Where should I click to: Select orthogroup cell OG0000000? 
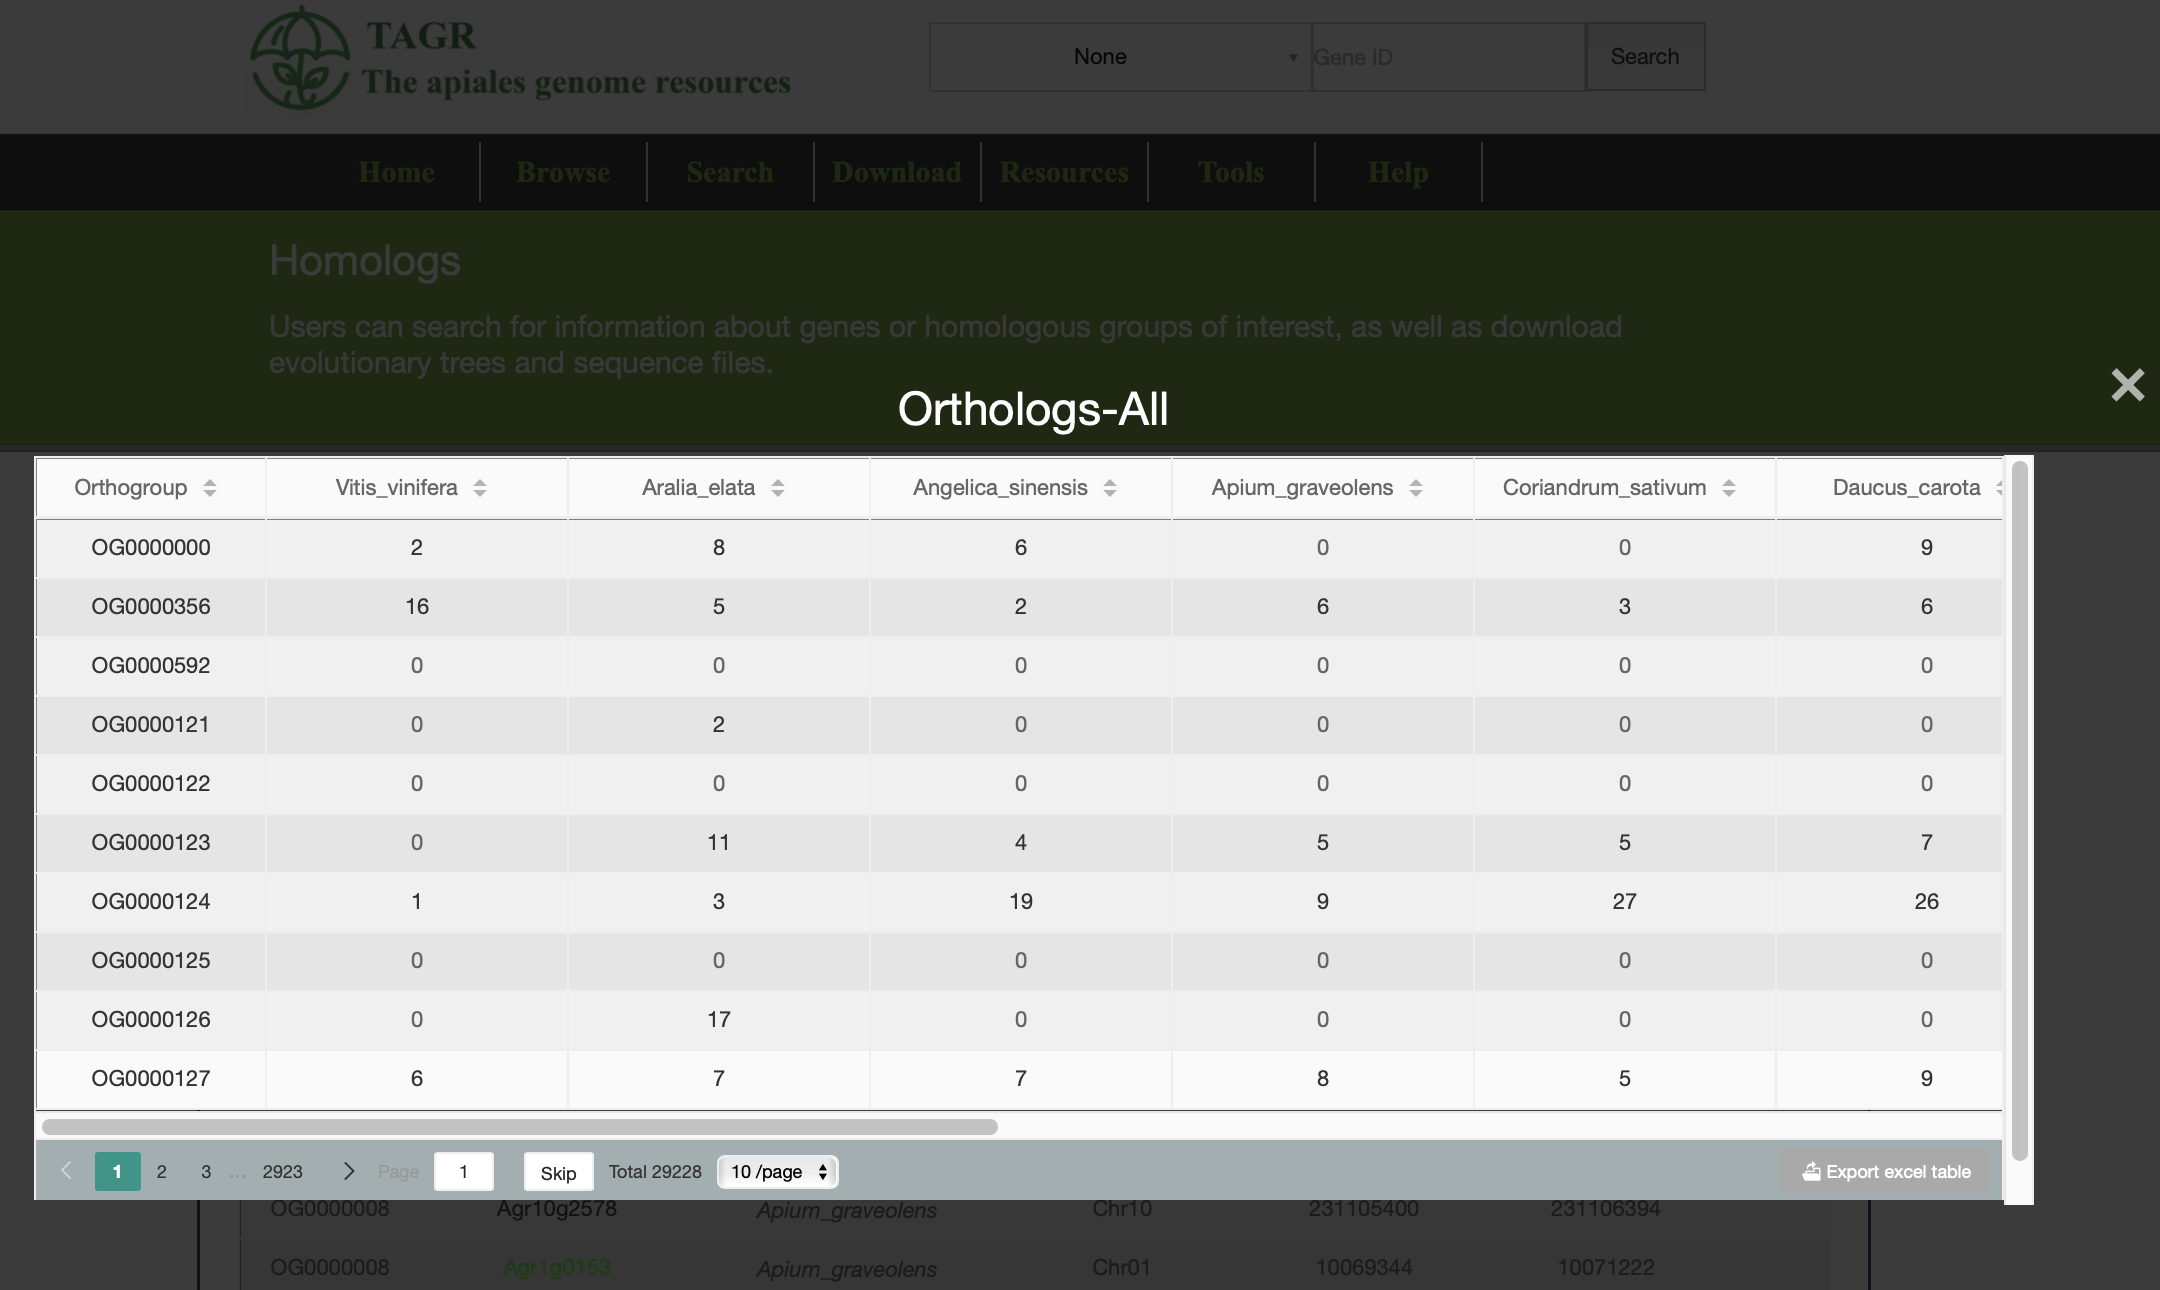point(151,548)
